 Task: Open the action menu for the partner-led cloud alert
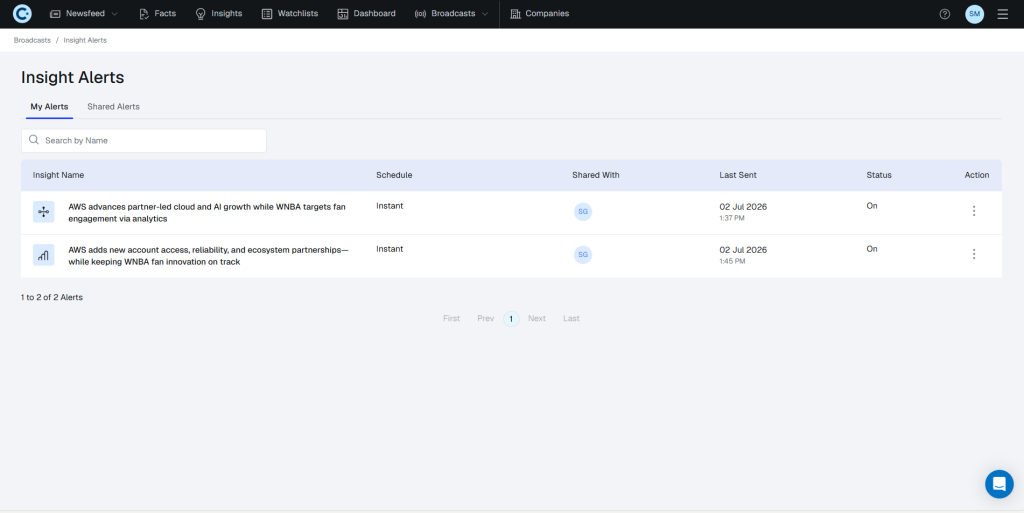coord(974,211)
